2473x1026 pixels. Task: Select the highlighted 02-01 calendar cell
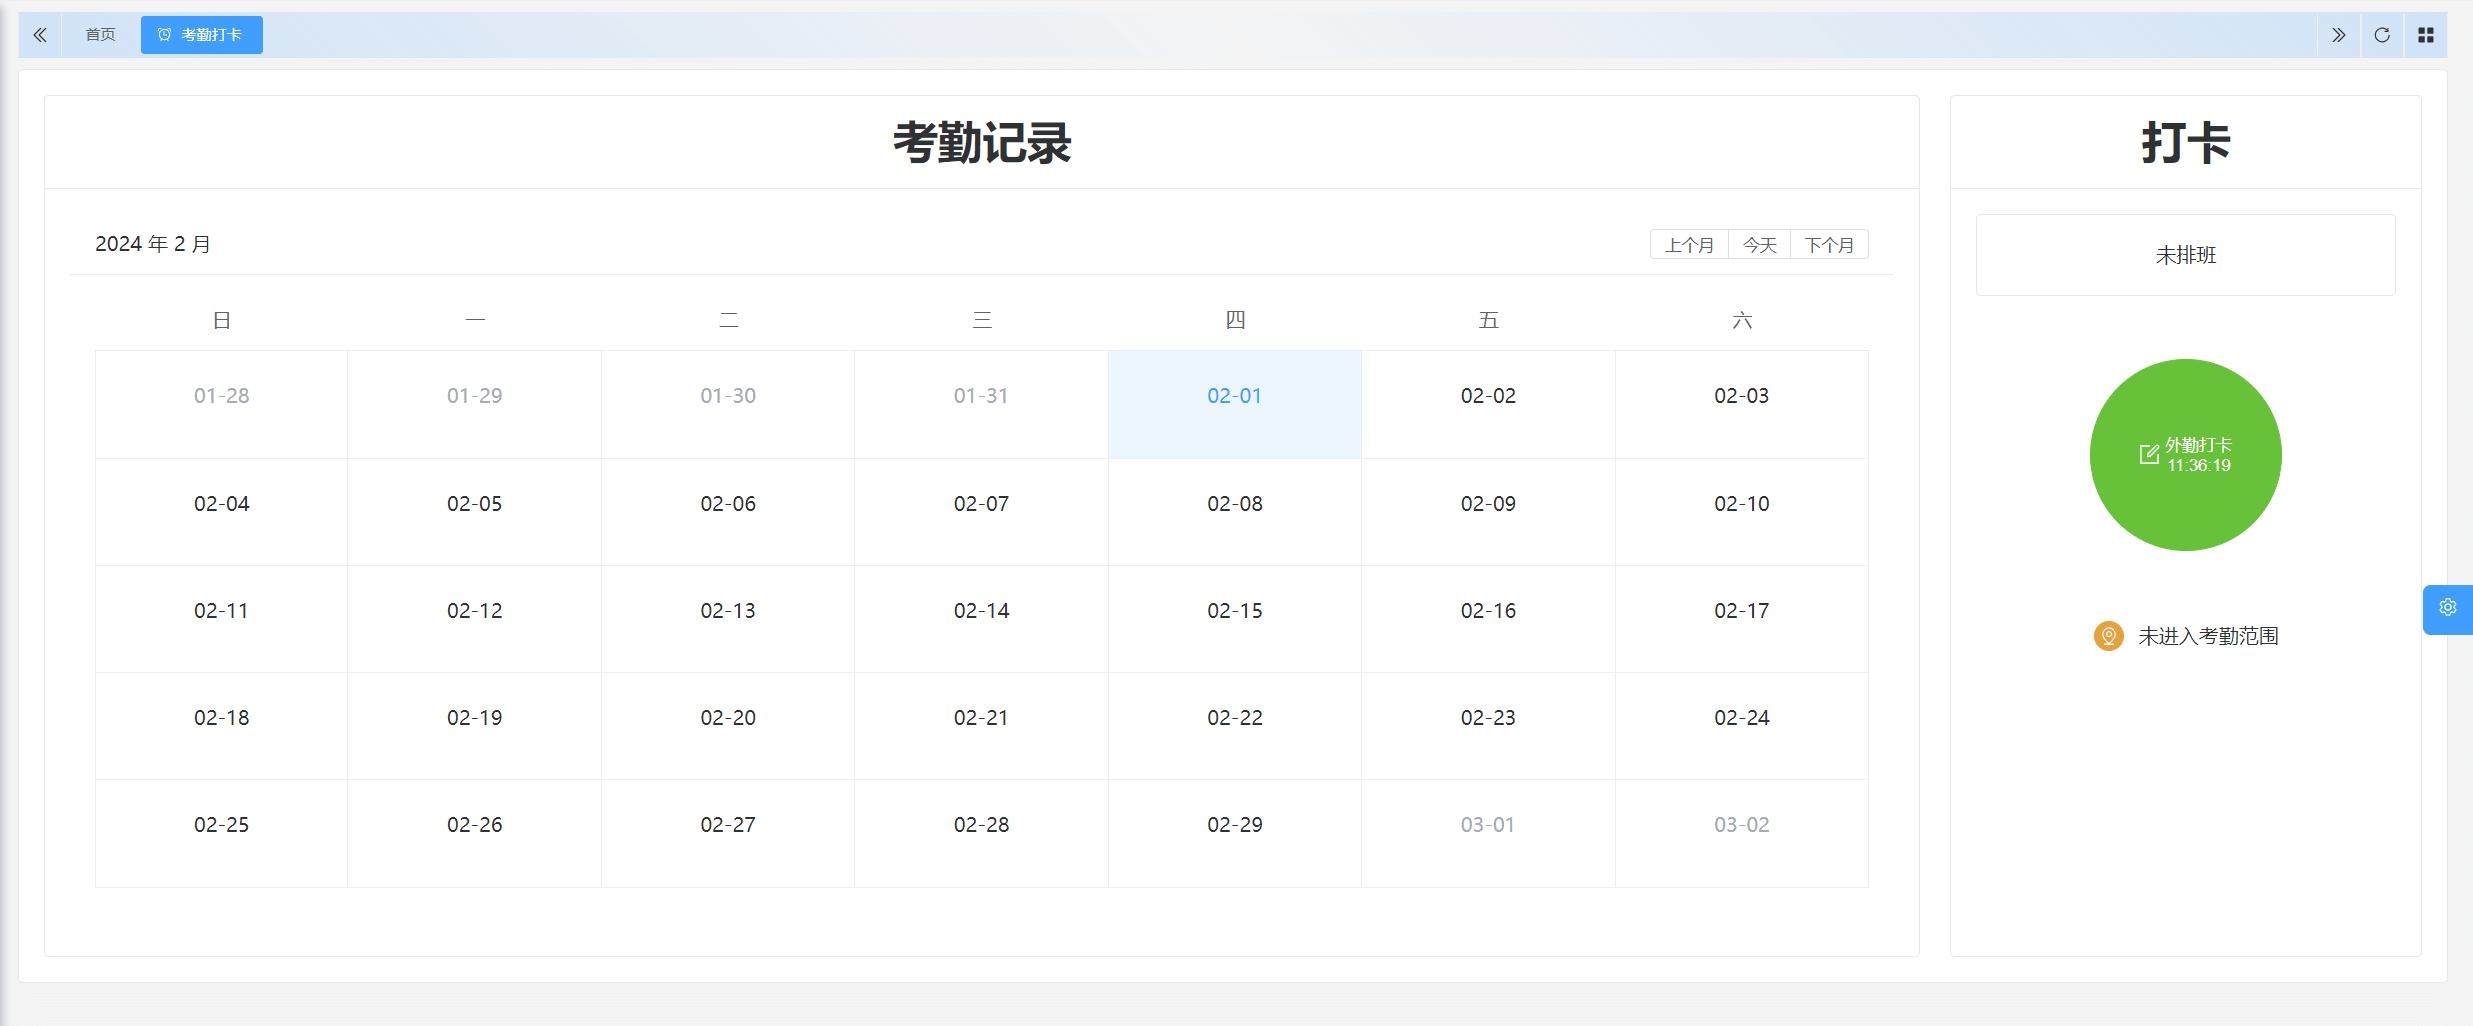[1234, 404]
